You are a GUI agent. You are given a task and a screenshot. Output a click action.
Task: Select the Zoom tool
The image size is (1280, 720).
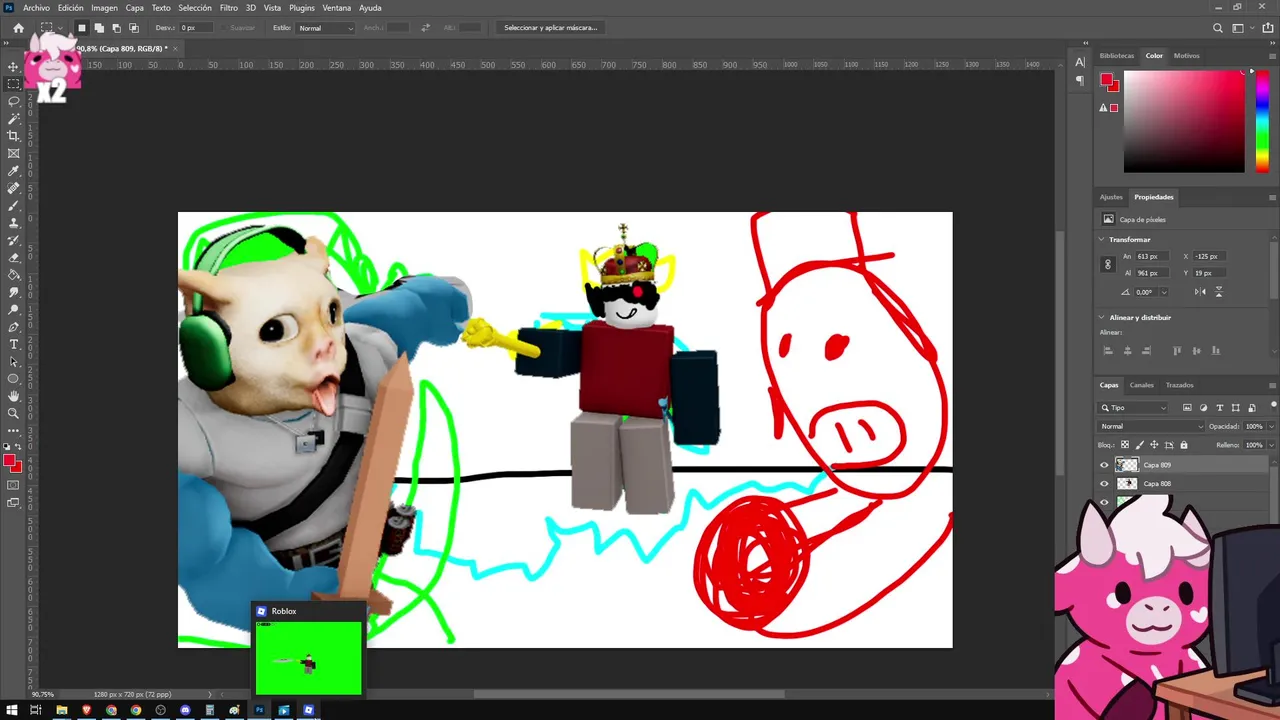pyautogui.click(x=13, y=413)
